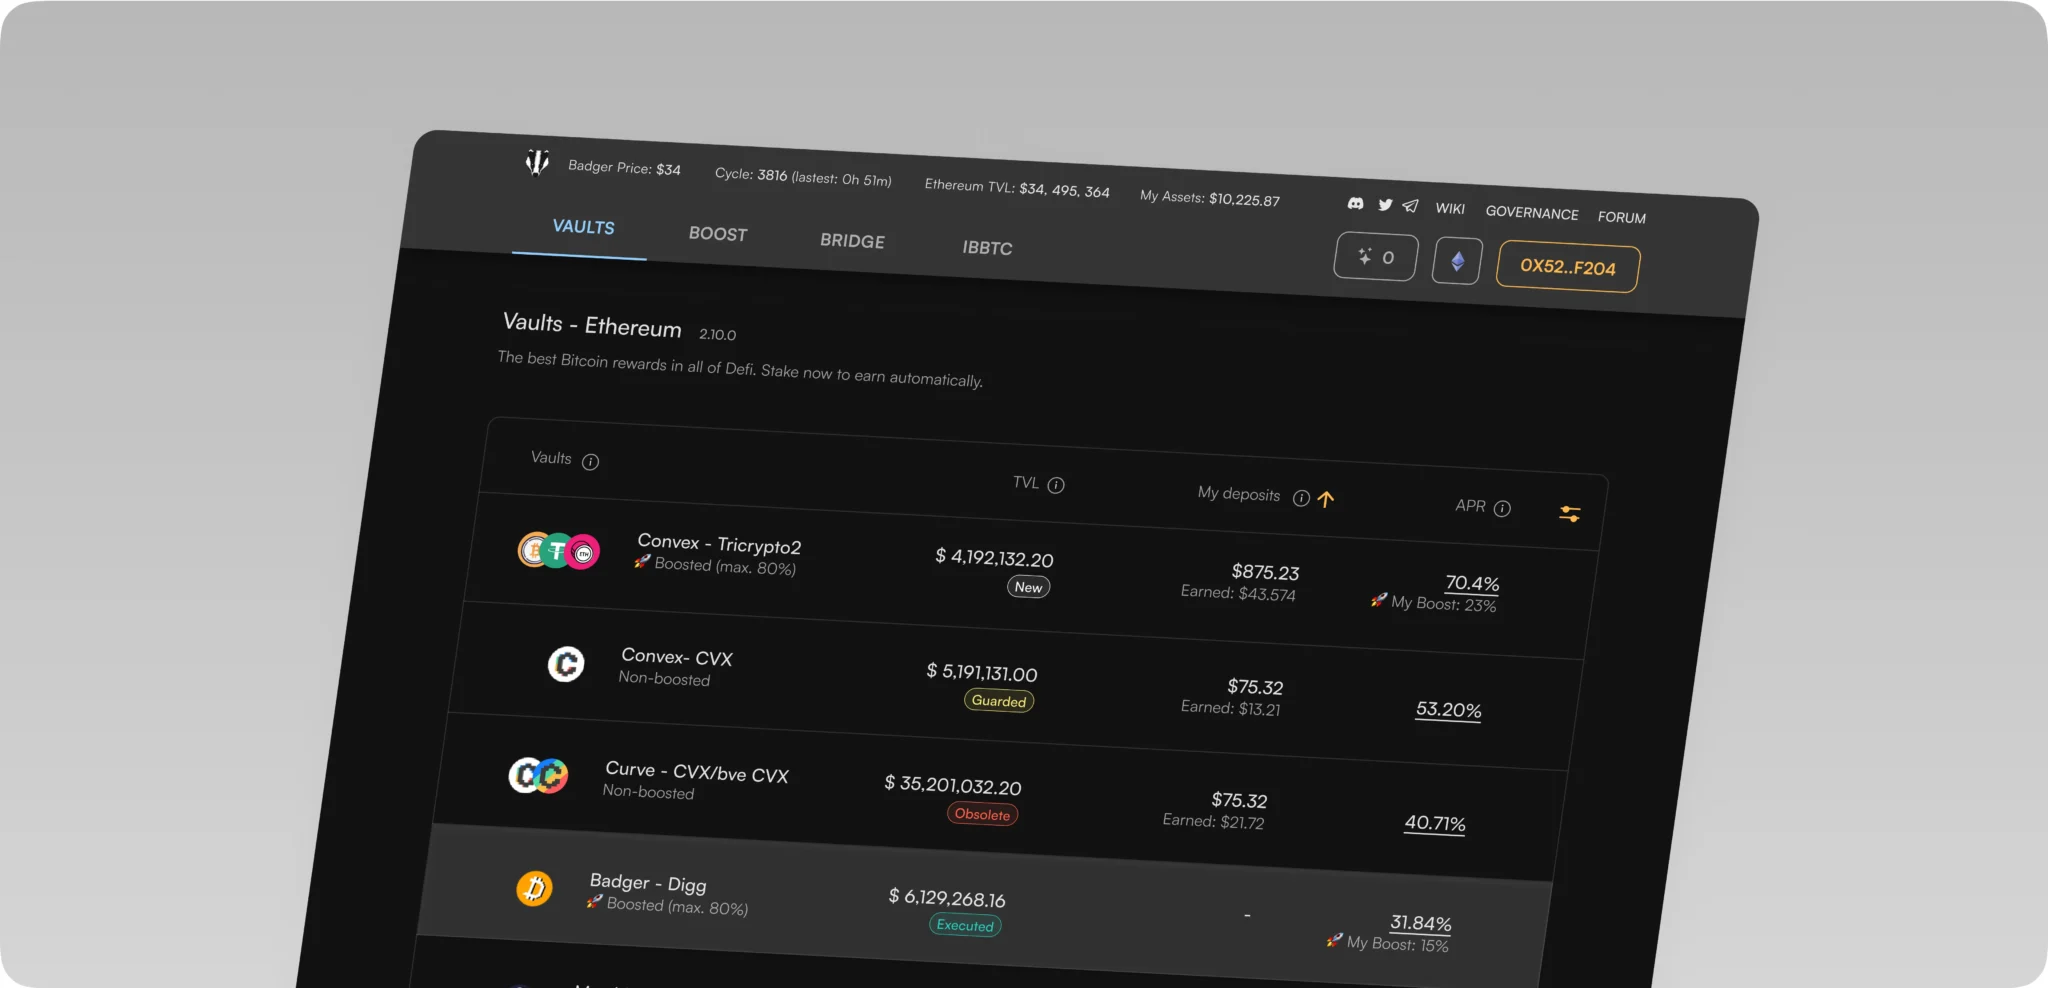2048x988 pixels.
Task: Open the Badger - Digg vault row
Action: click(x=985, y=910)
